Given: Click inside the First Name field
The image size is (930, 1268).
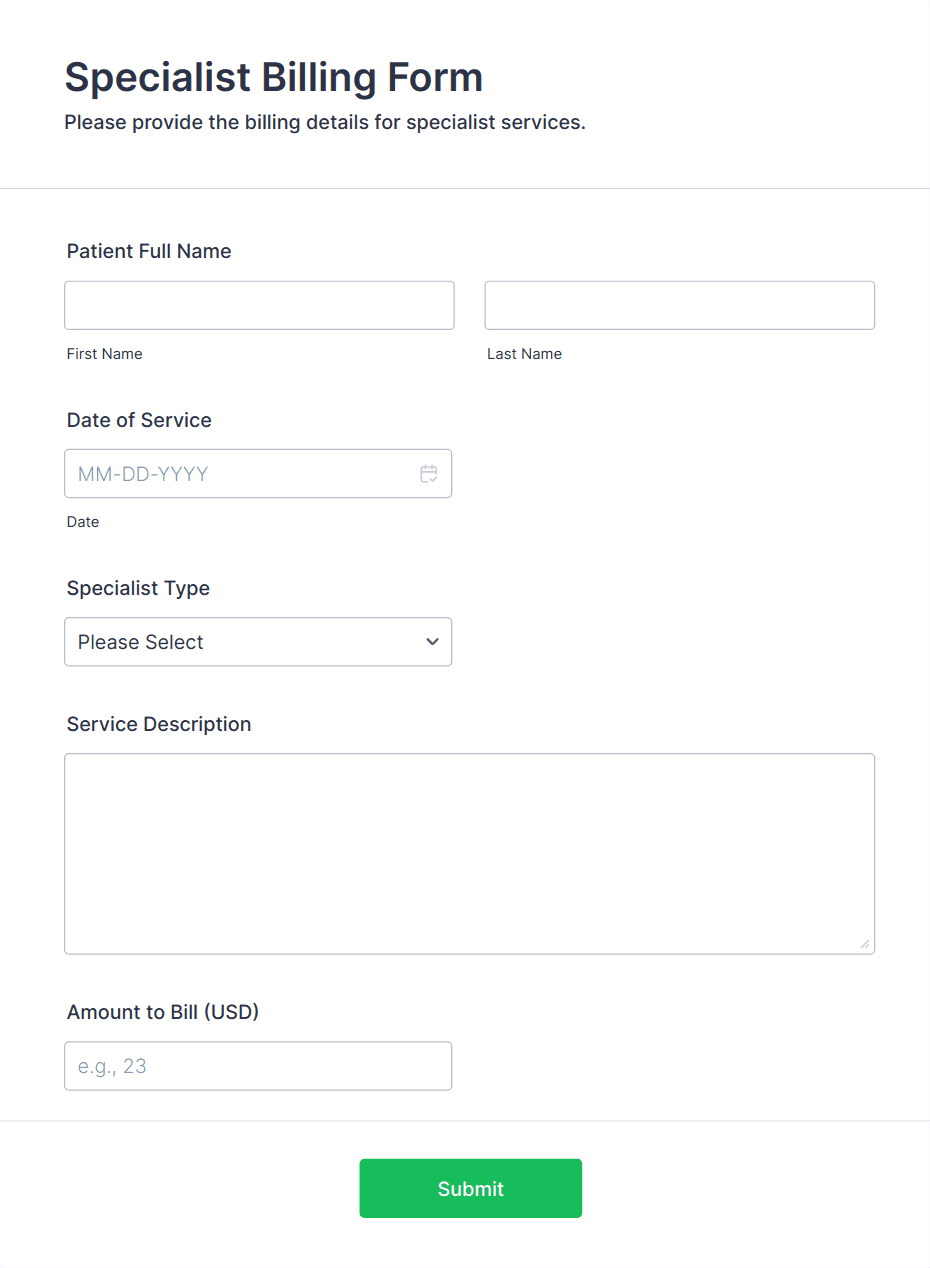Looking at the screenshot, I should (x=259, y=305).
